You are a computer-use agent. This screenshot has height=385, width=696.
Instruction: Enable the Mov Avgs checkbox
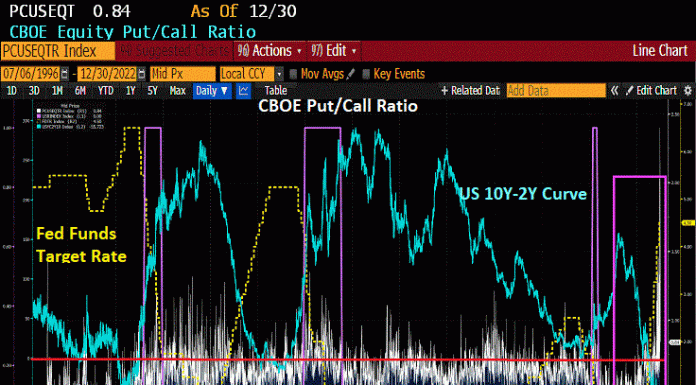(x=293, y=74)
